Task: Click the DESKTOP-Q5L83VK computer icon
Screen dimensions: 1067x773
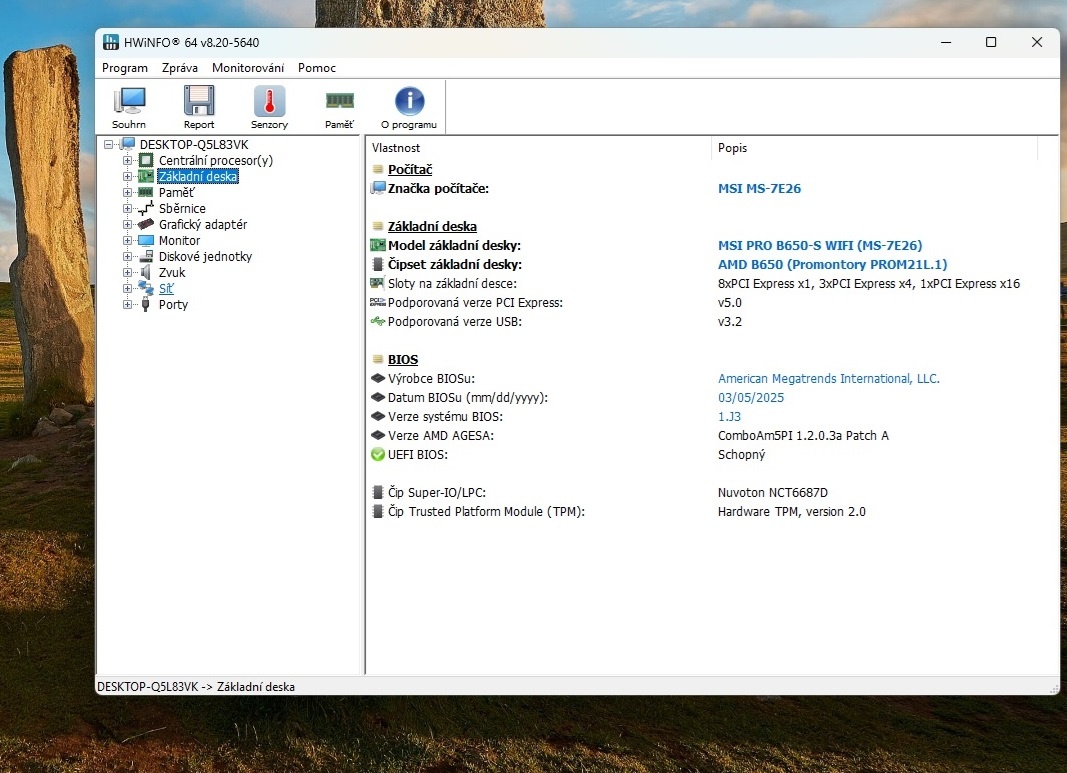Action: [x=127, y=144]
